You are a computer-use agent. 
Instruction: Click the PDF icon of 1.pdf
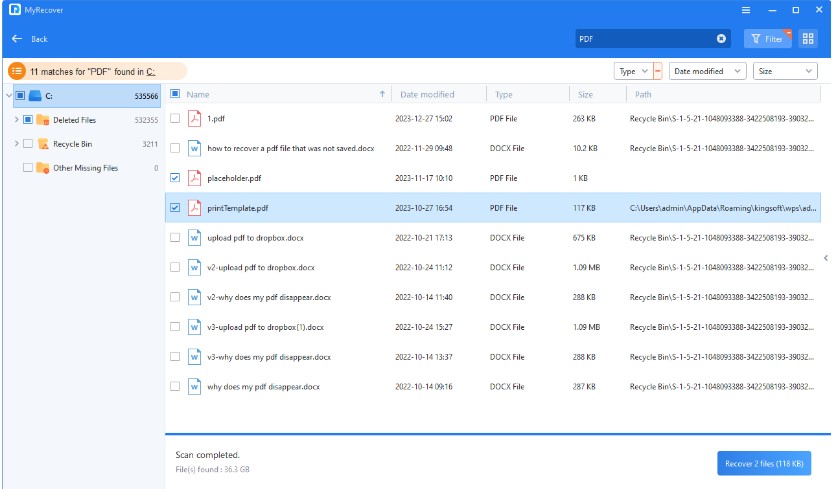(x=195, y=119)
